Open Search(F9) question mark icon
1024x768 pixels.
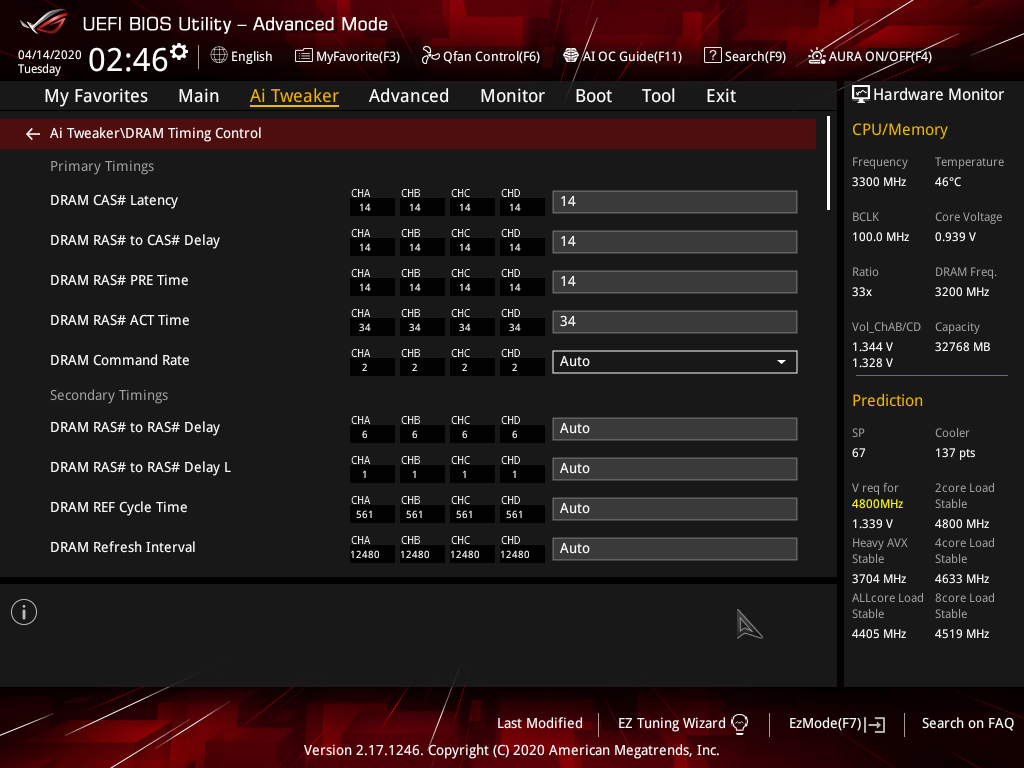[712, 56]
